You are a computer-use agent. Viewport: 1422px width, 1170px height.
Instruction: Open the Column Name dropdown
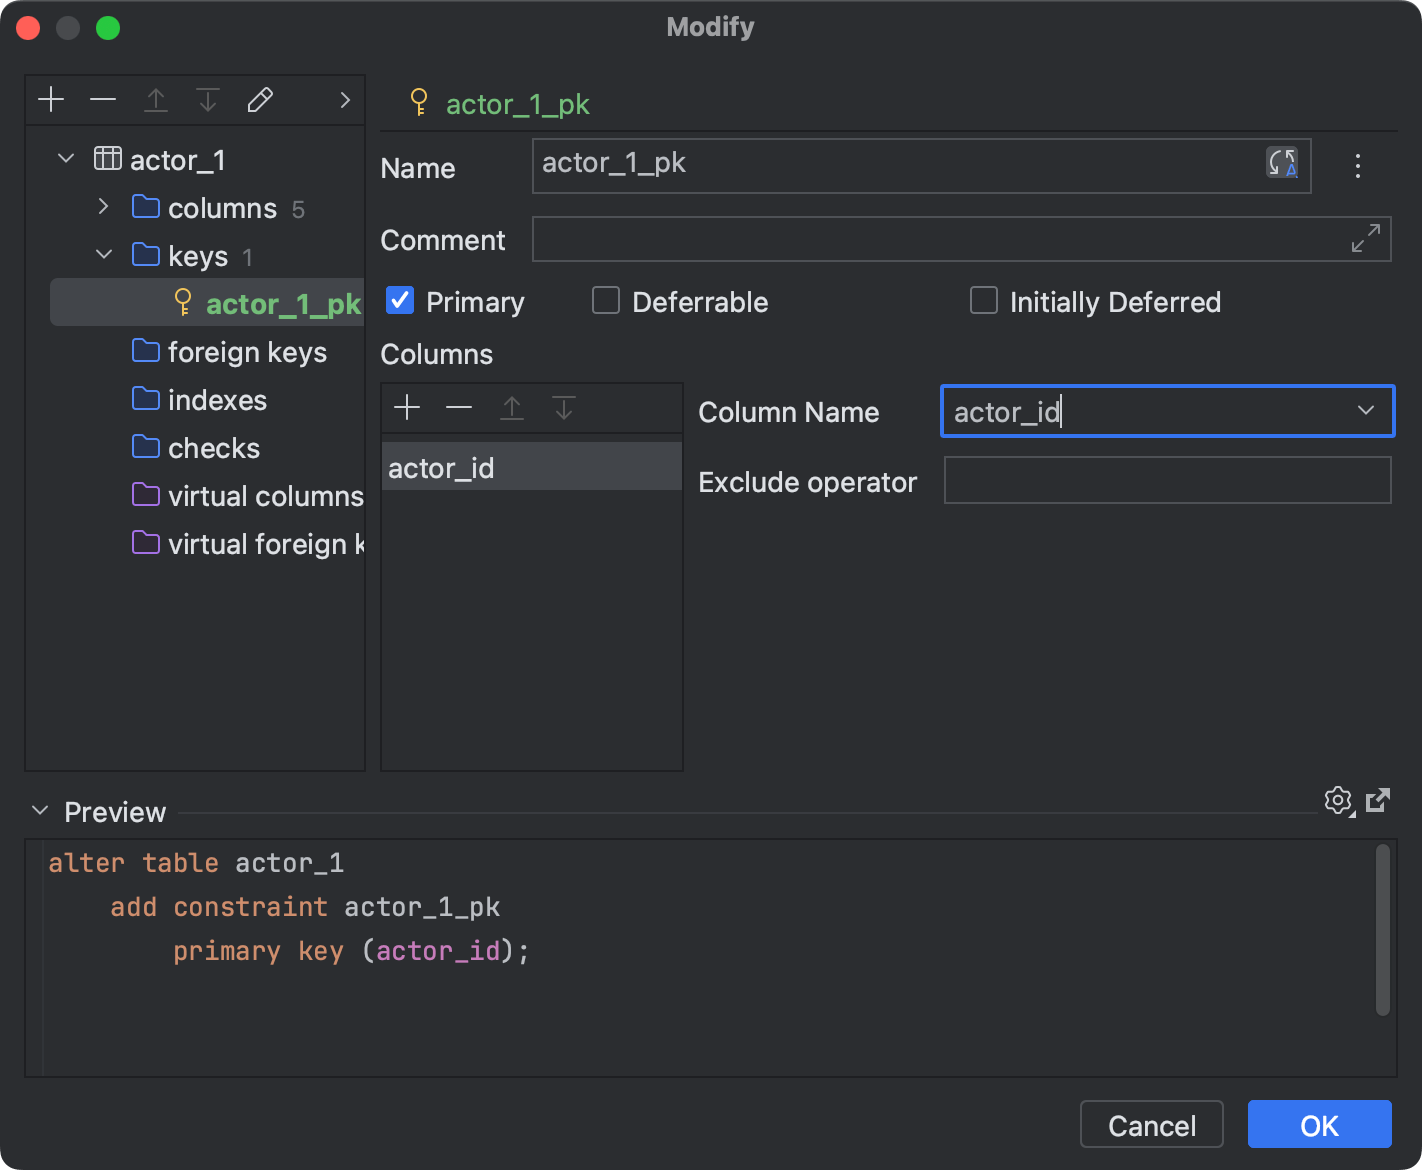(1365, 411)
